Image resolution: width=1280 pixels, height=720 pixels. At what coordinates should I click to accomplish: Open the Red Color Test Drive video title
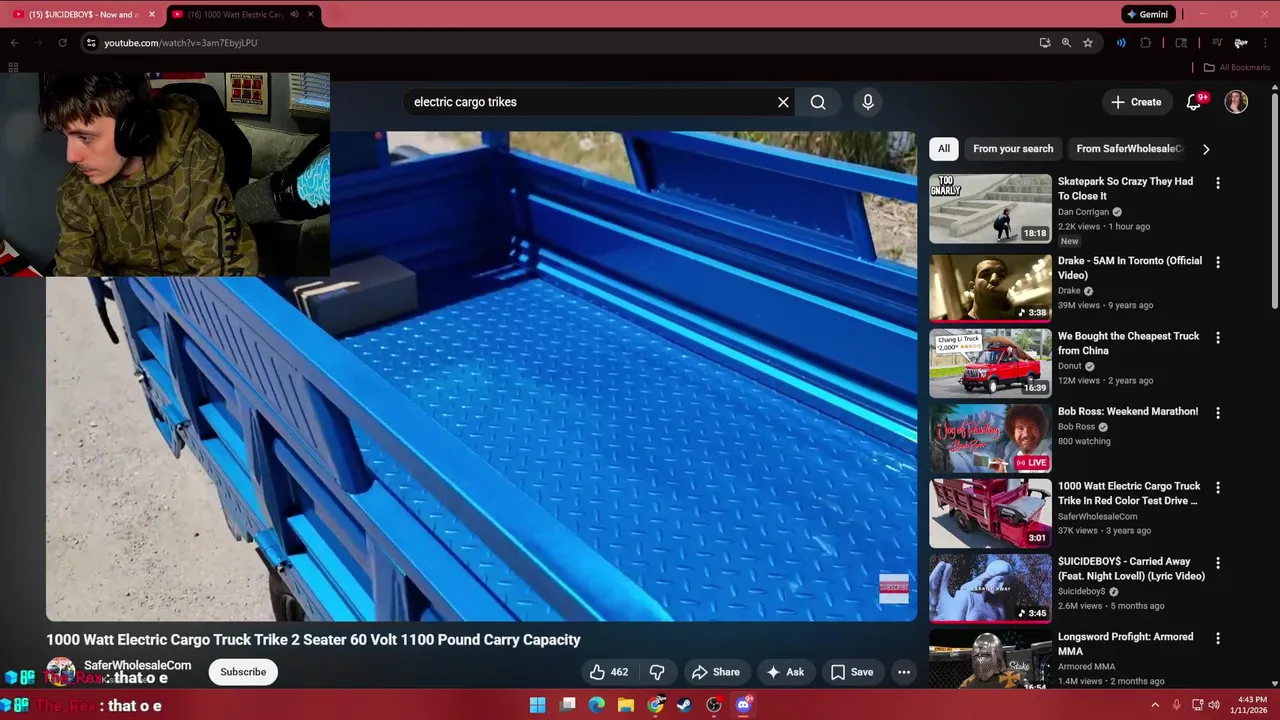1129,493
